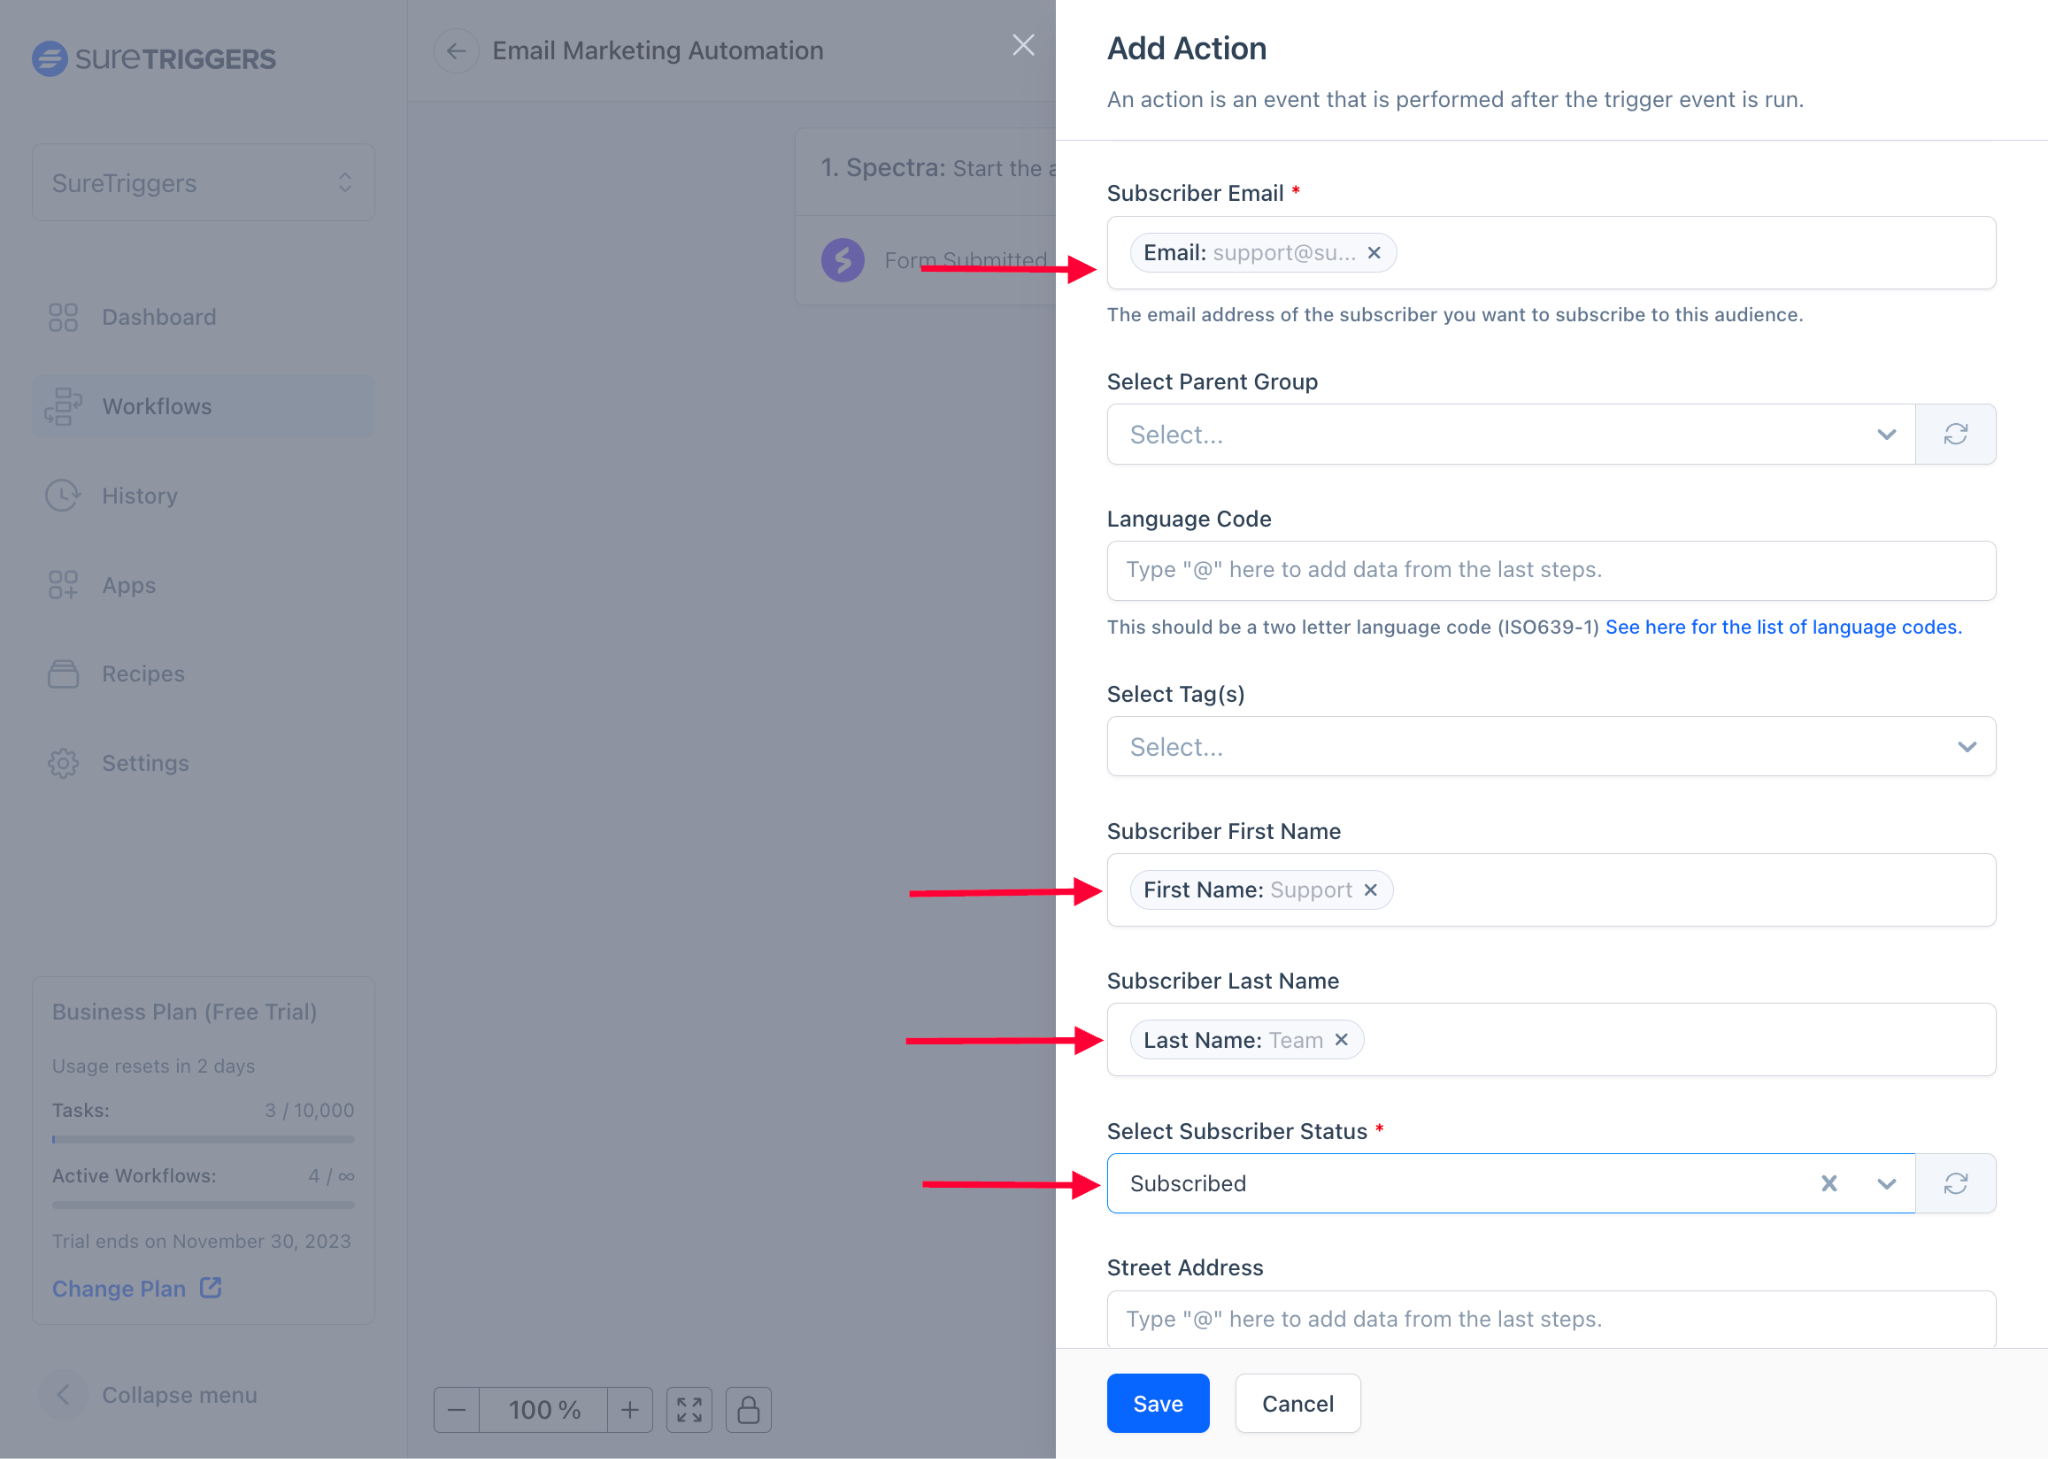Screen dimensions: 2048x1459
Task: Click the Settings gear icon in sidebar
Action: pyautogui.click(x=63, y=763)
